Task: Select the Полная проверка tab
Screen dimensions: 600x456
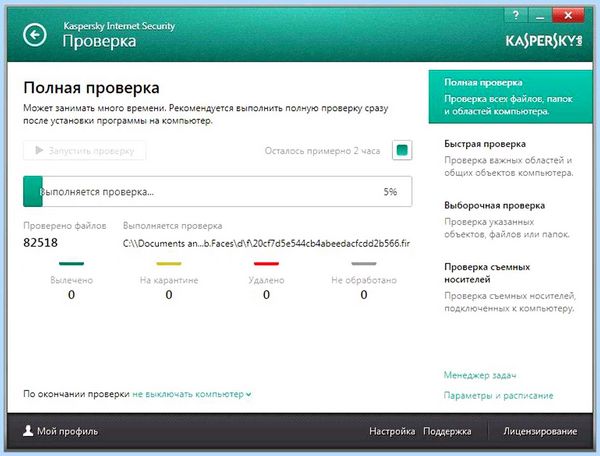Action: (510, 97)
